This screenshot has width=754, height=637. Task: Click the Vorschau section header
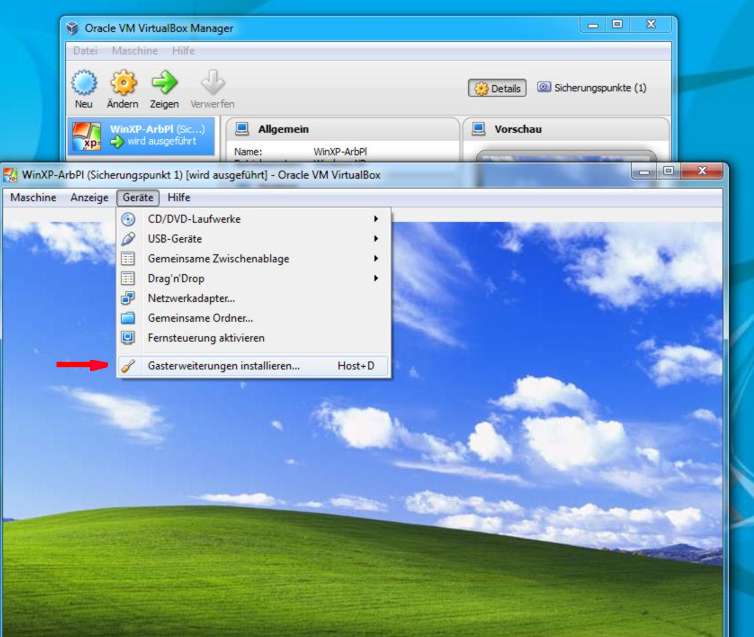click(566, 129)
